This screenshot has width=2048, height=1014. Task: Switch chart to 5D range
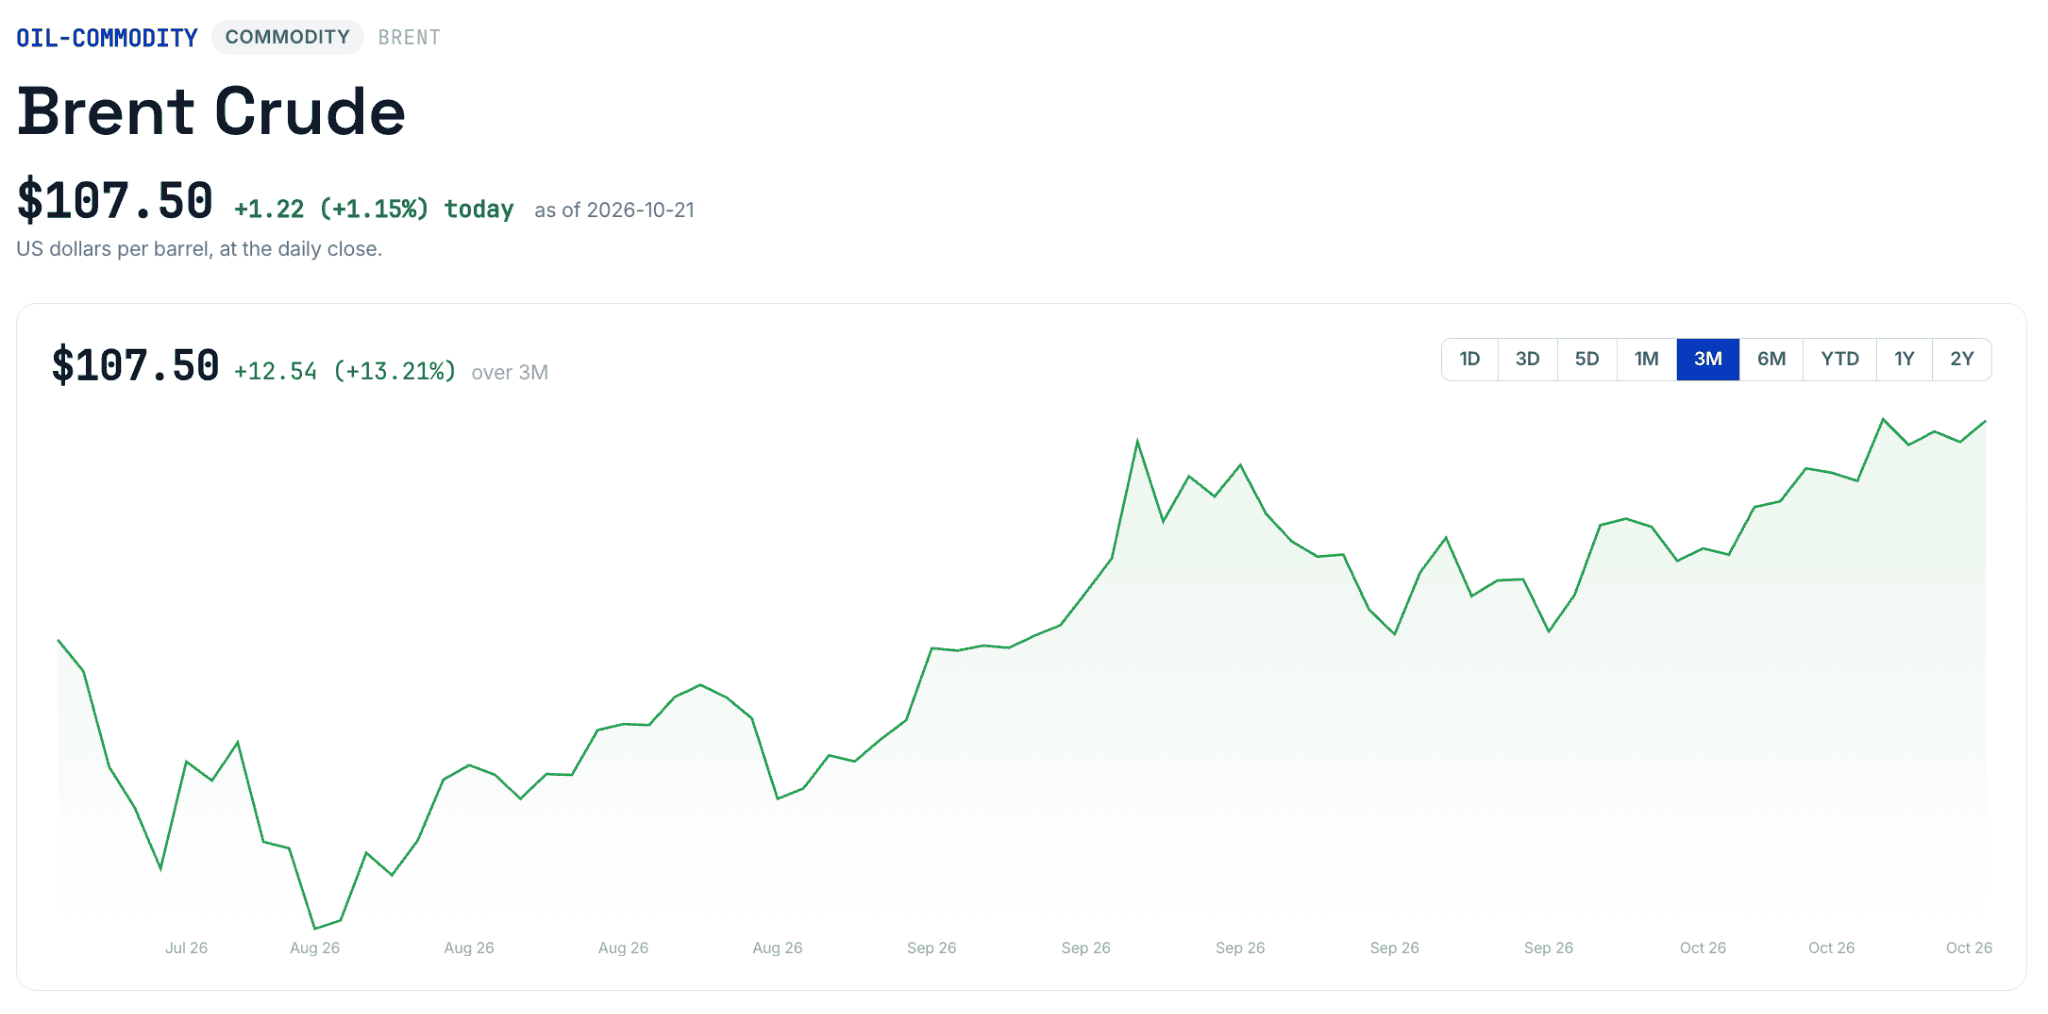pyautogui.click(x=1587, y=359)
